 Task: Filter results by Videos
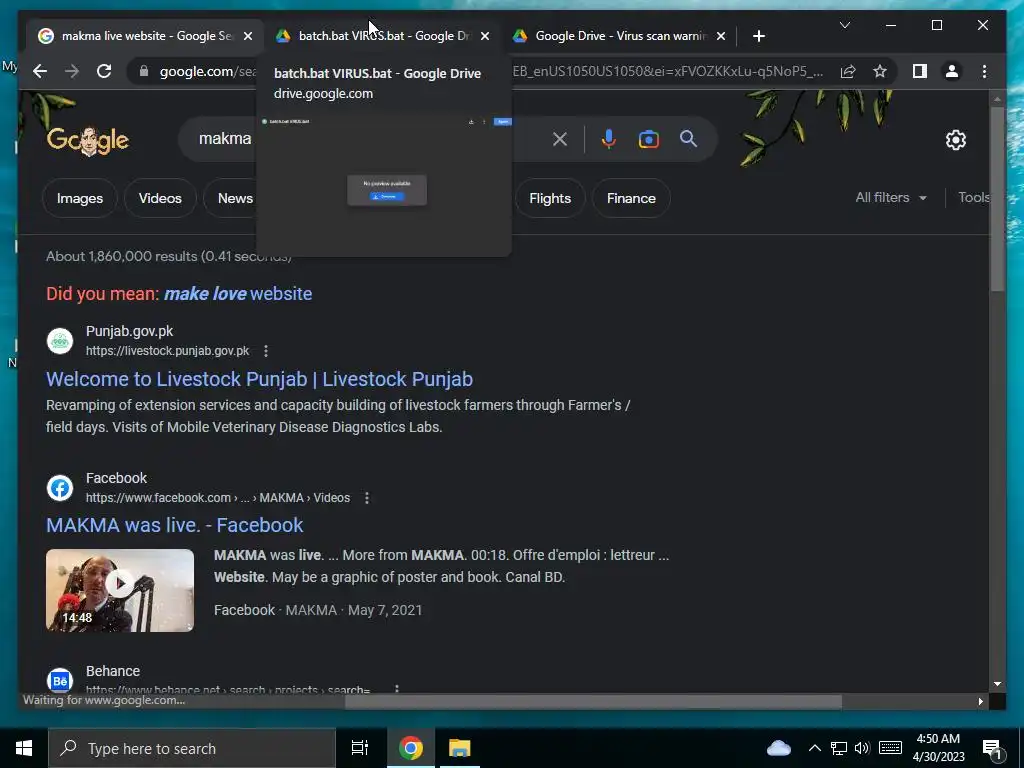pyautogui.click(x=160, y=198)
